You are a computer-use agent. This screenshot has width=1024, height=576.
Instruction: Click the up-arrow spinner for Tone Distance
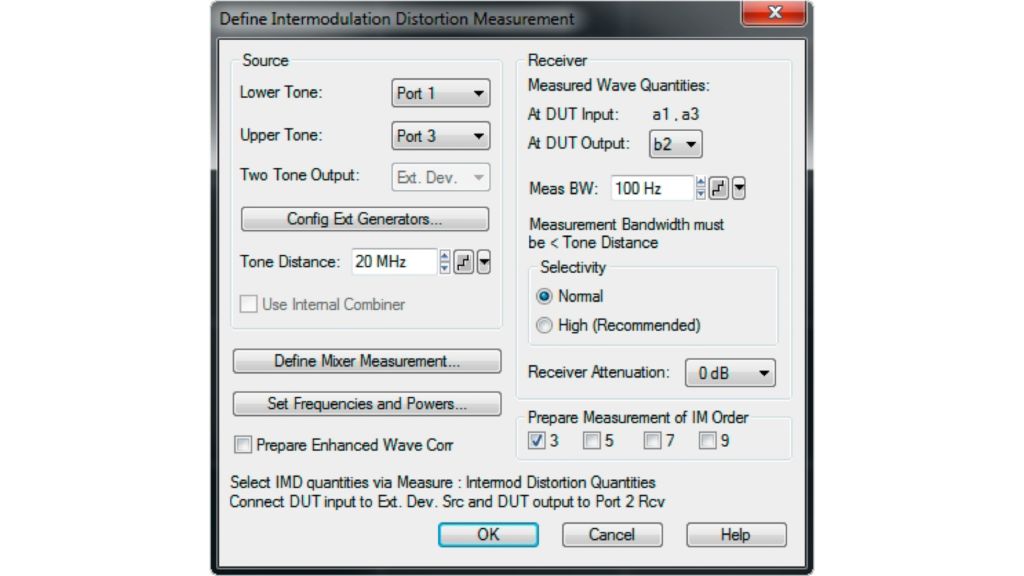[x=445, y=255]
